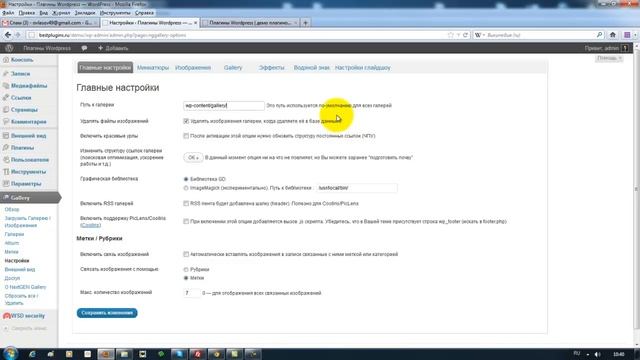This screenshot has width=640, height=360.
Task: Select the Метки radio button
Action: (186, 278)
